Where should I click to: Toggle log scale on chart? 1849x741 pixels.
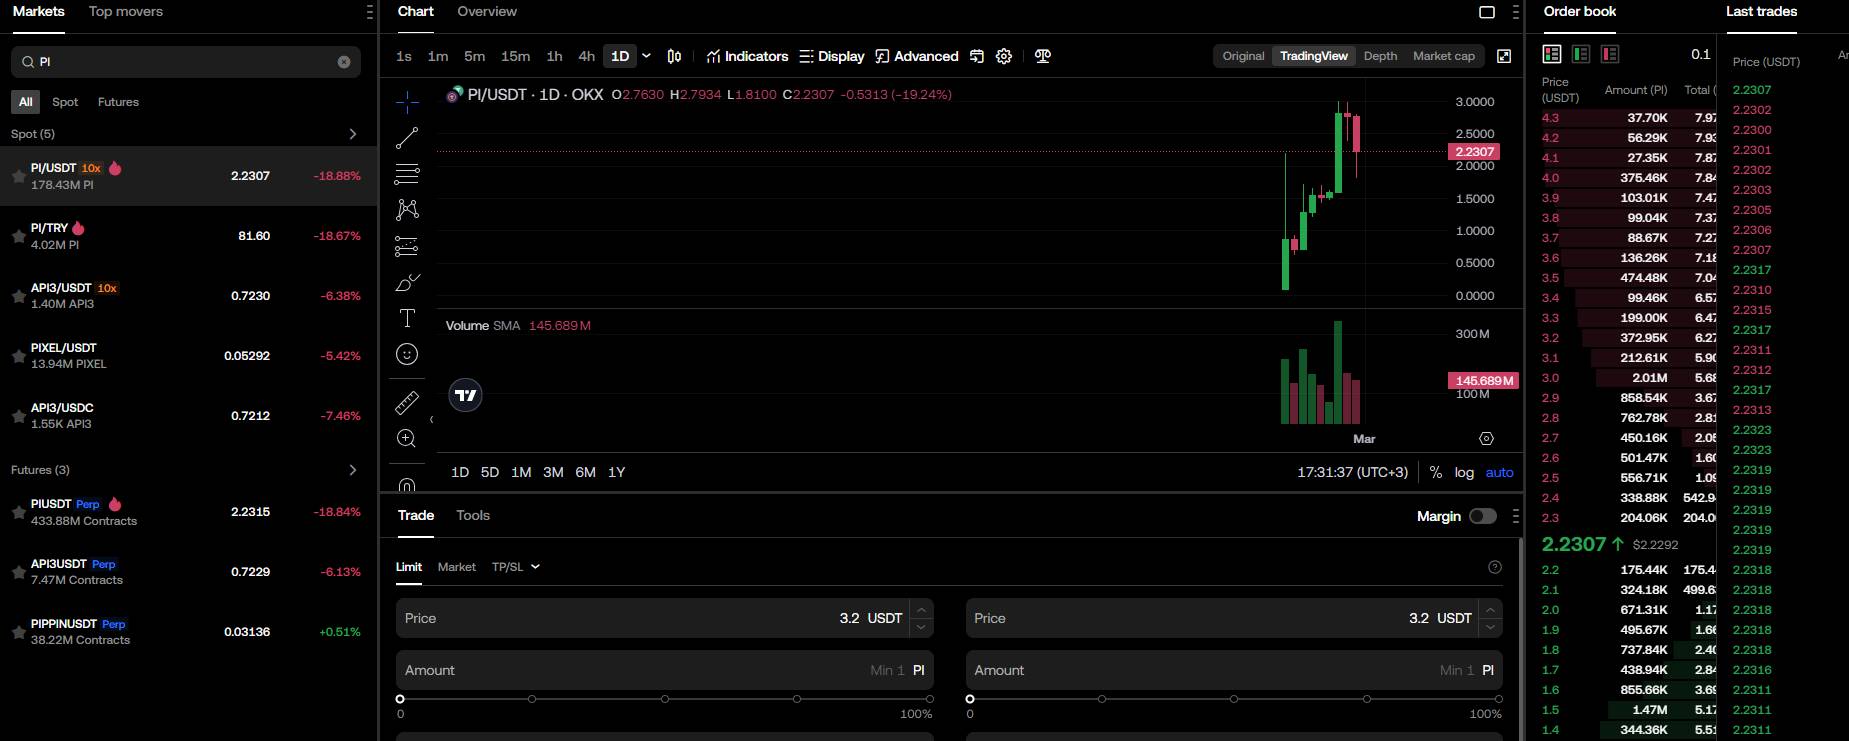tap(1464, 472)
